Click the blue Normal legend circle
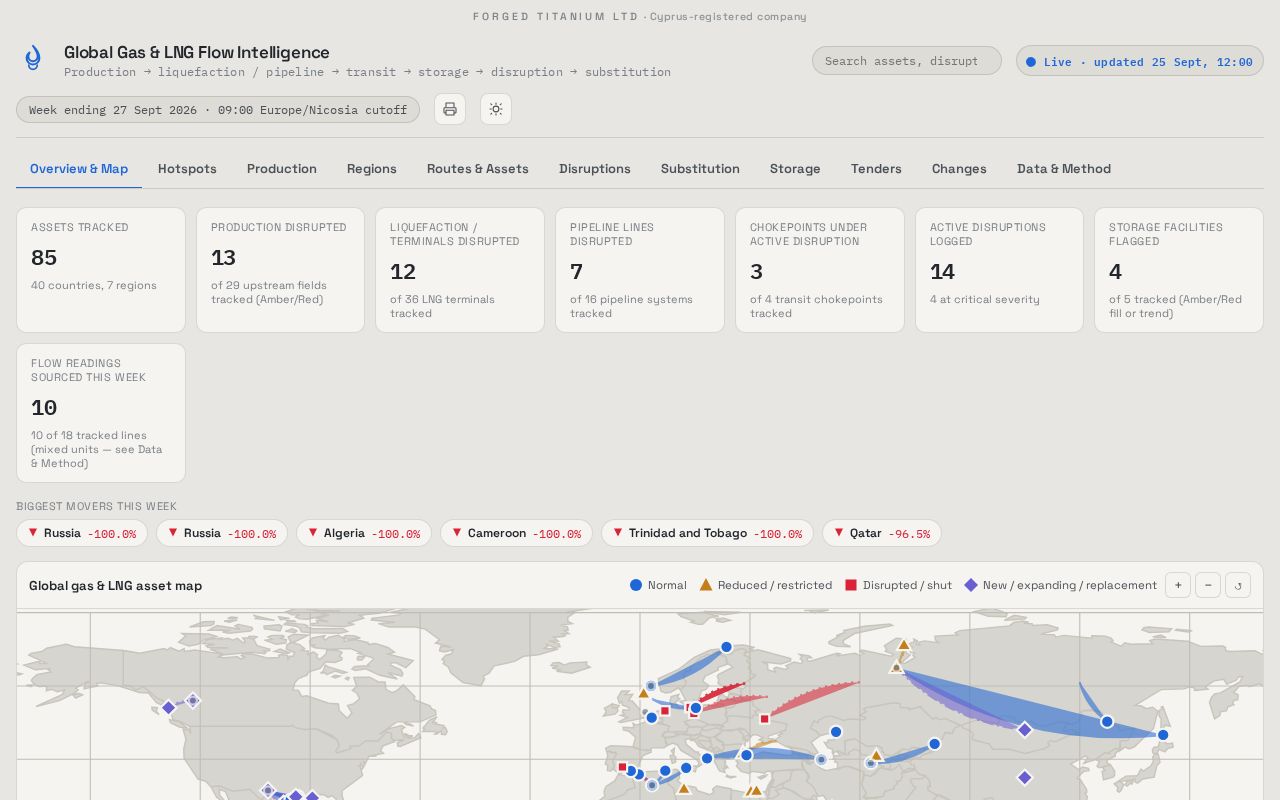Image resolution: width=1280 pixels, height=800 pixels. point(635,585)
